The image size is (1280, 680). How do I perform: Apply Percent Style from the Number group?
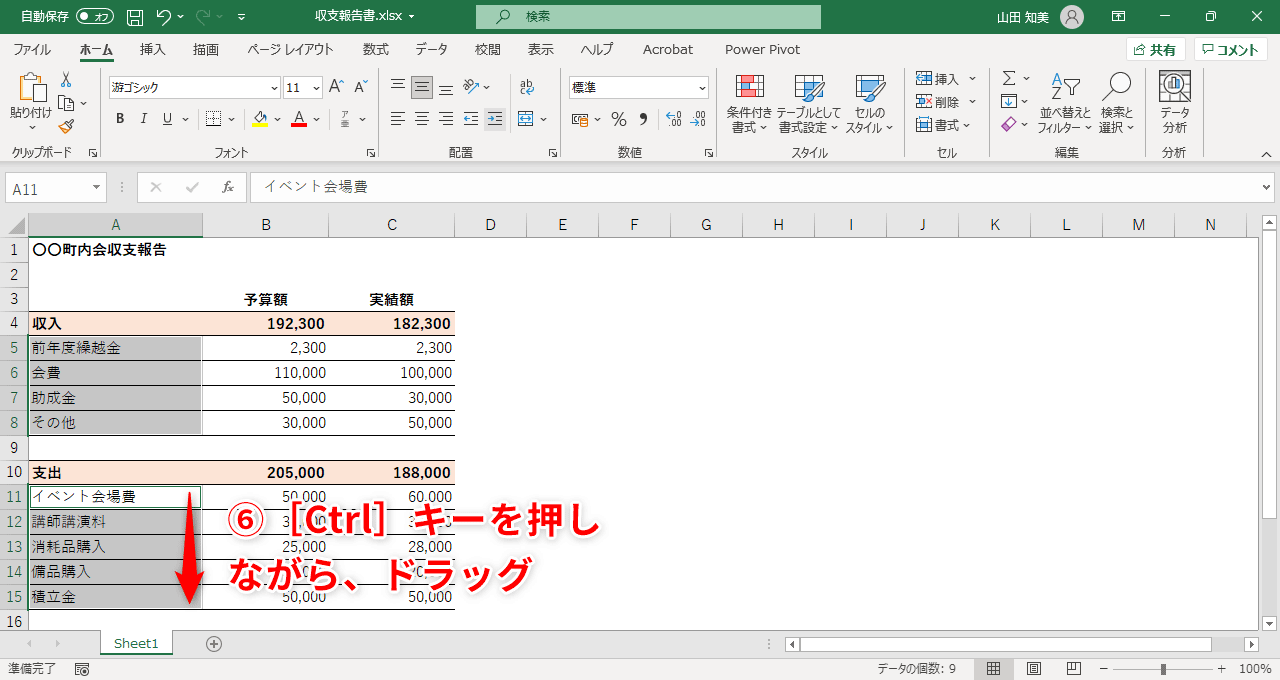[618, 119]
